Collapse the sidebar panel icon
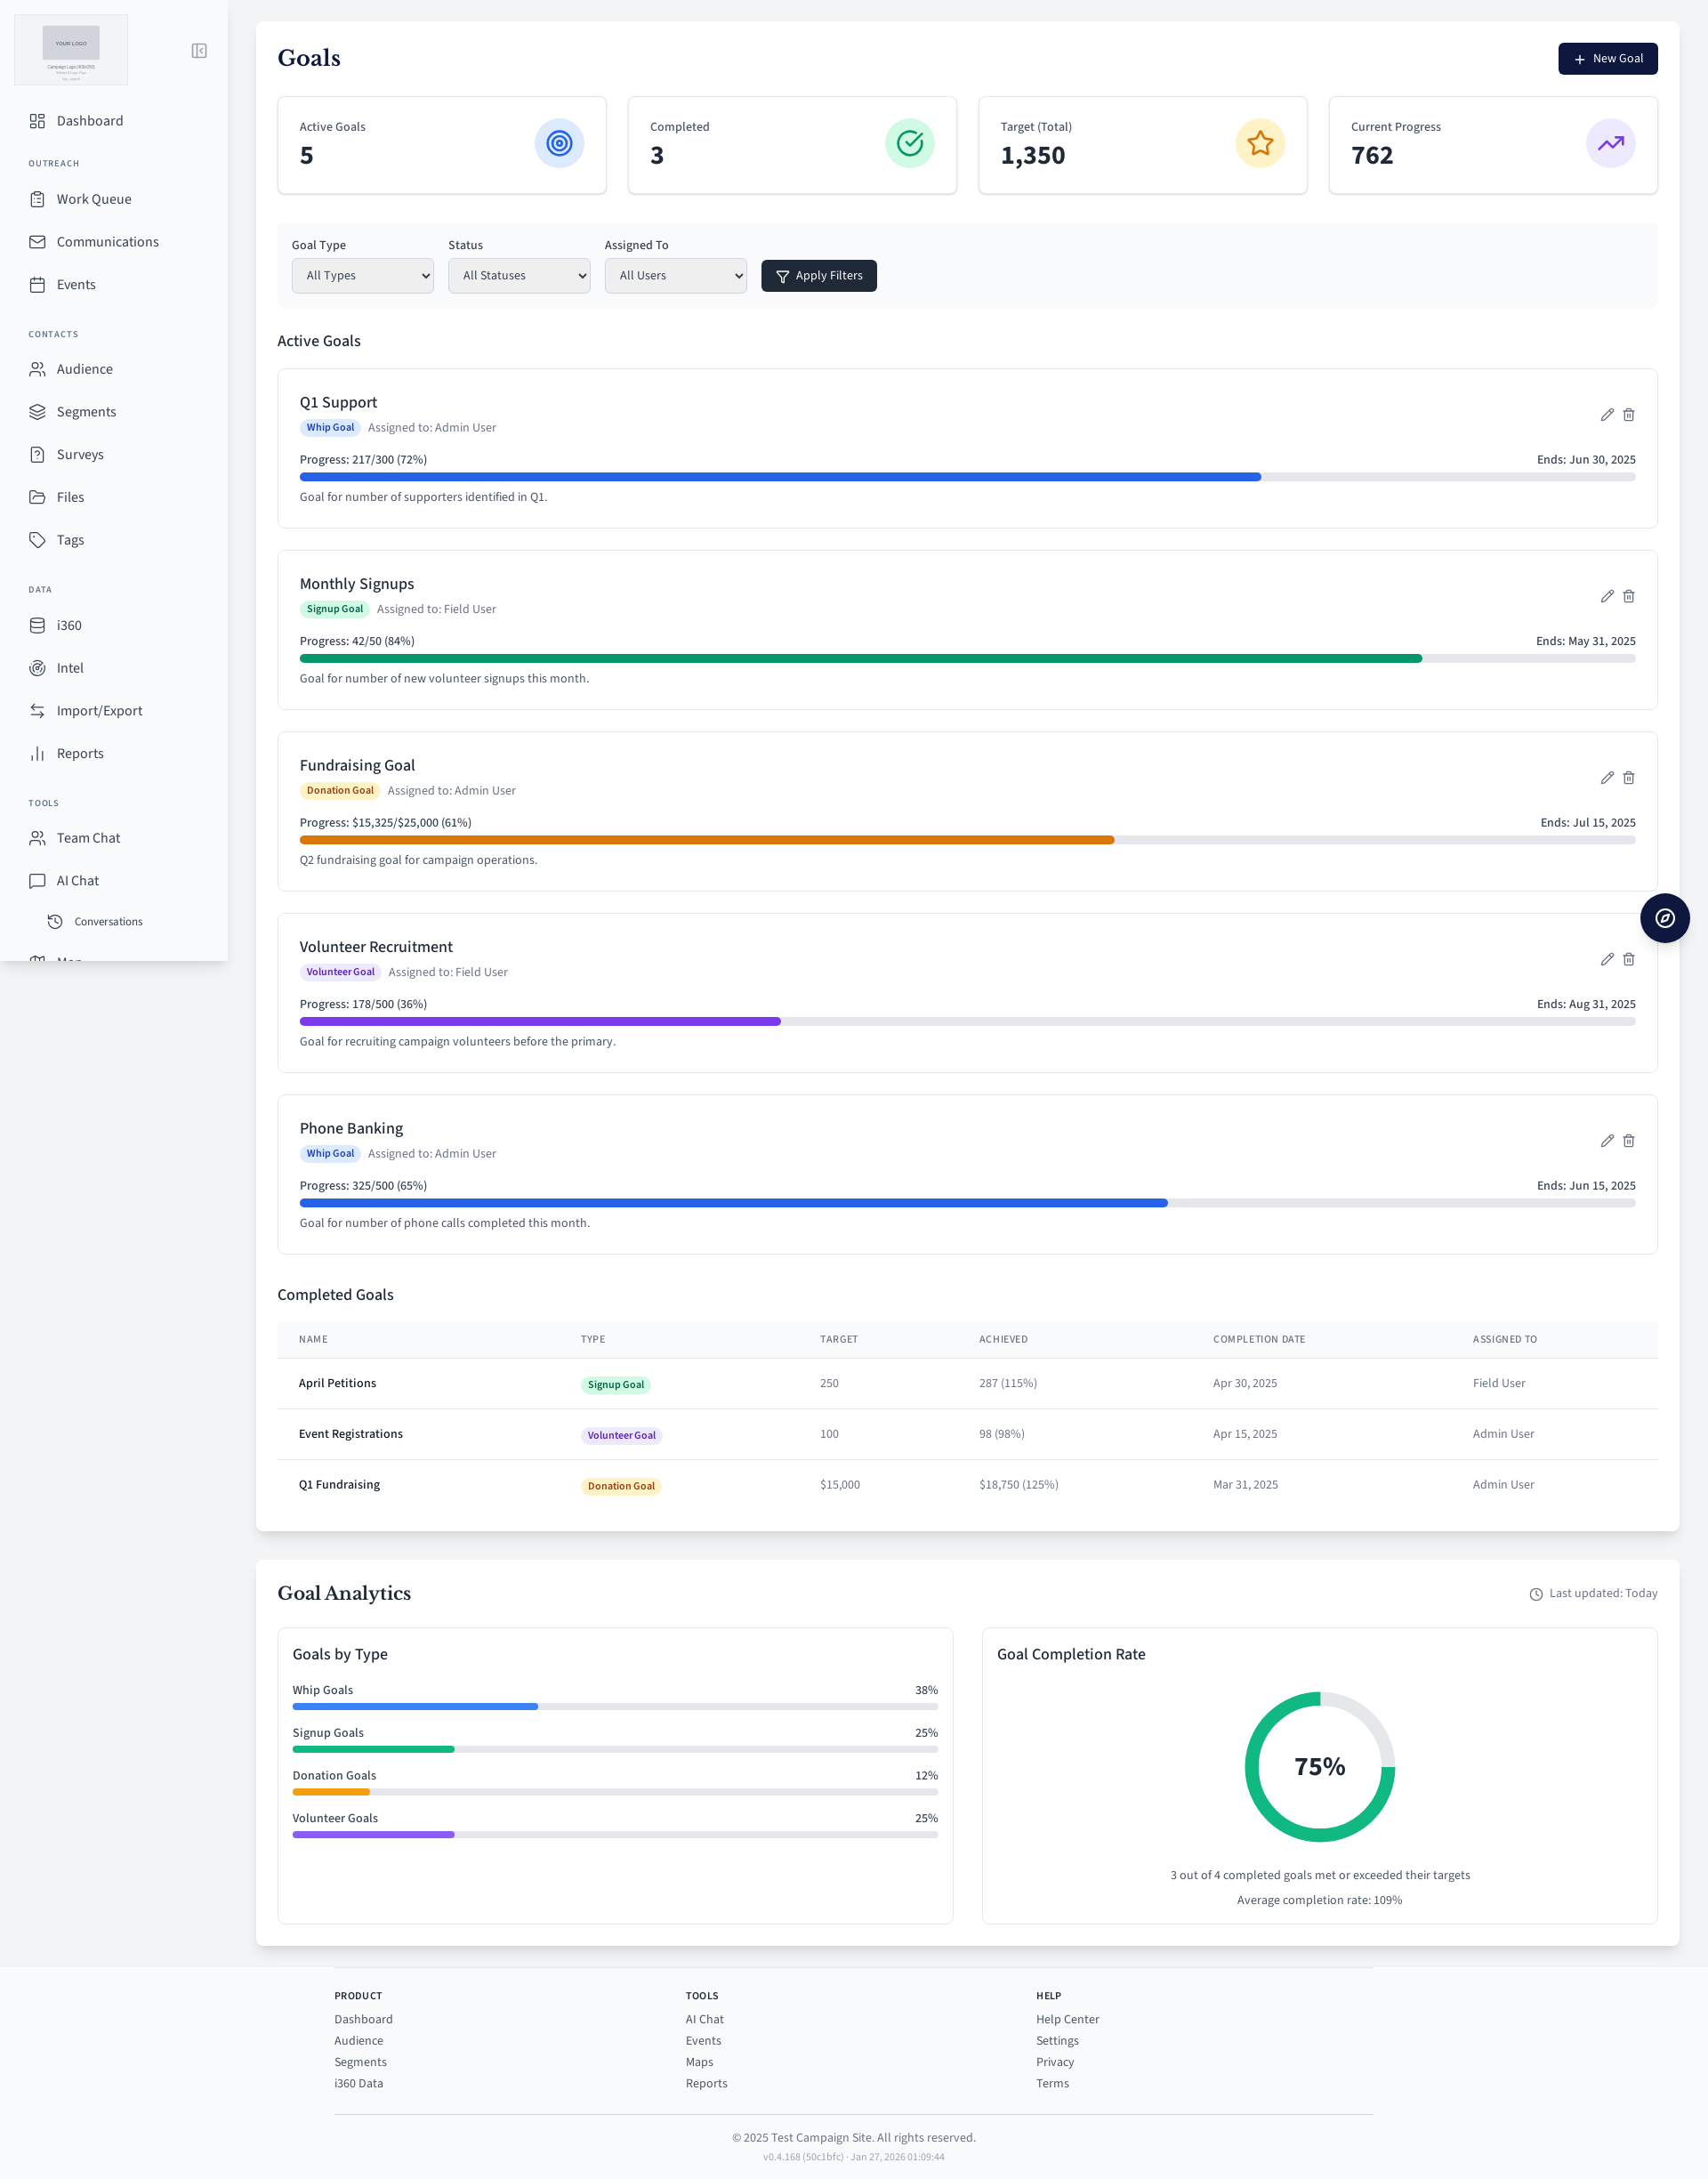Screen dimensions: 1708x2179 pos(199,51)
